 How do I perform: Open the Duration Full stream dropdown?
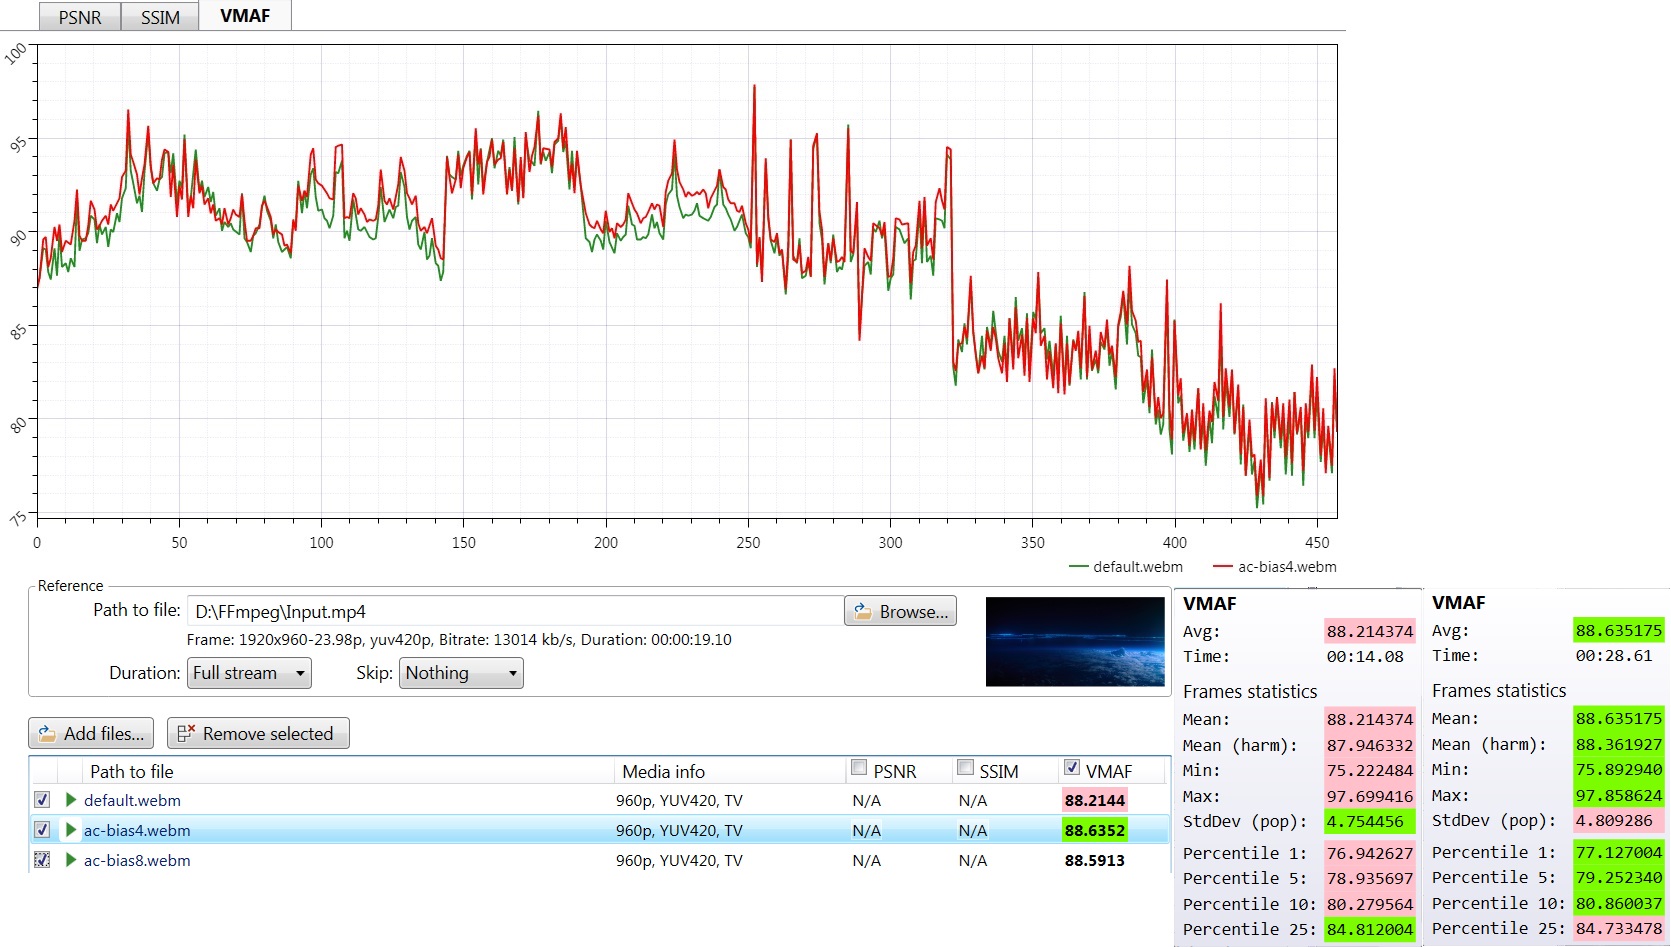(x=249, y=673)
